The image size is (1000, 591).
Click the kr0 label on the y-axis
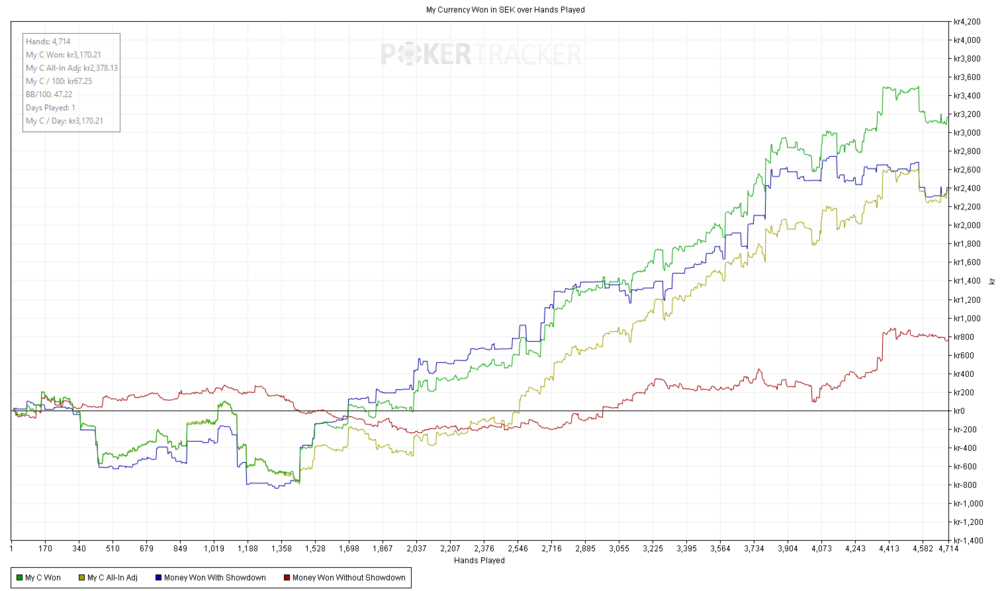959,411
